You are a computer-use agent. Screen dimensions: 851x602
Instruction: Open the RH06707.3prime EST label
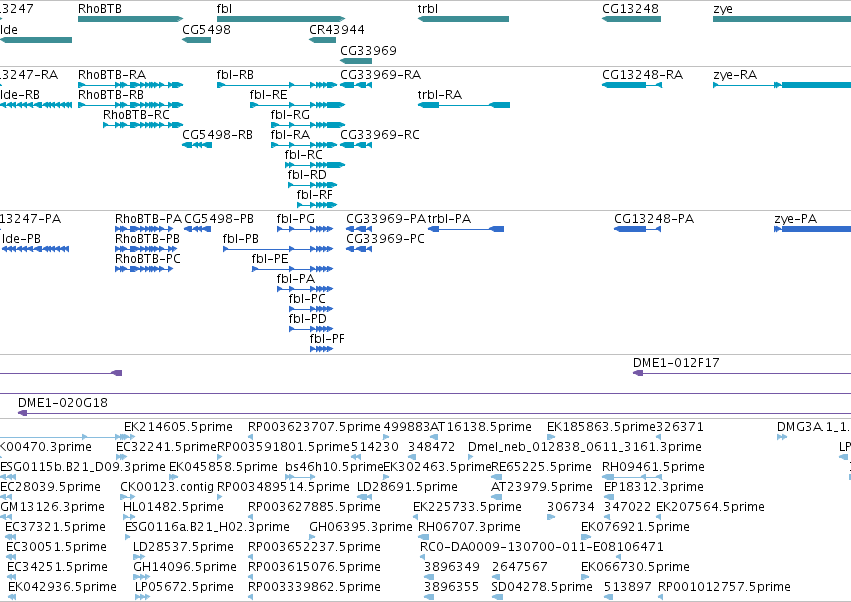tap(469, 527)
